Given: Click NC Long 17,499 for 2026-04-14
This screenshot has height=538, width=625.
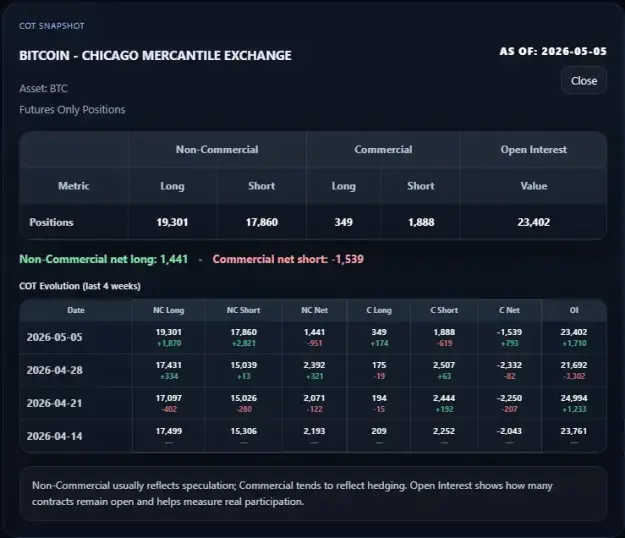Looking at the screenshot, I should [x=169, y=431].
